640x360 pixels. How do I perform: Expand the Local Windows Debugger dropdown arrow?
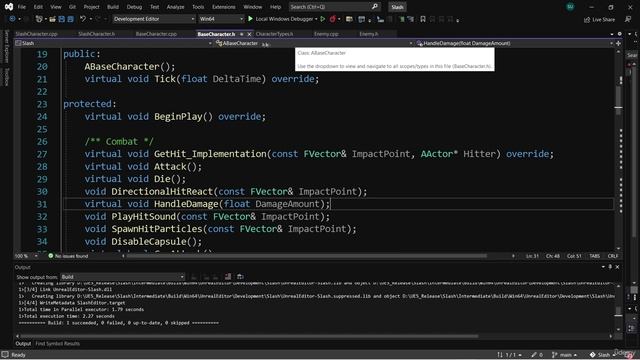[316, 19]
